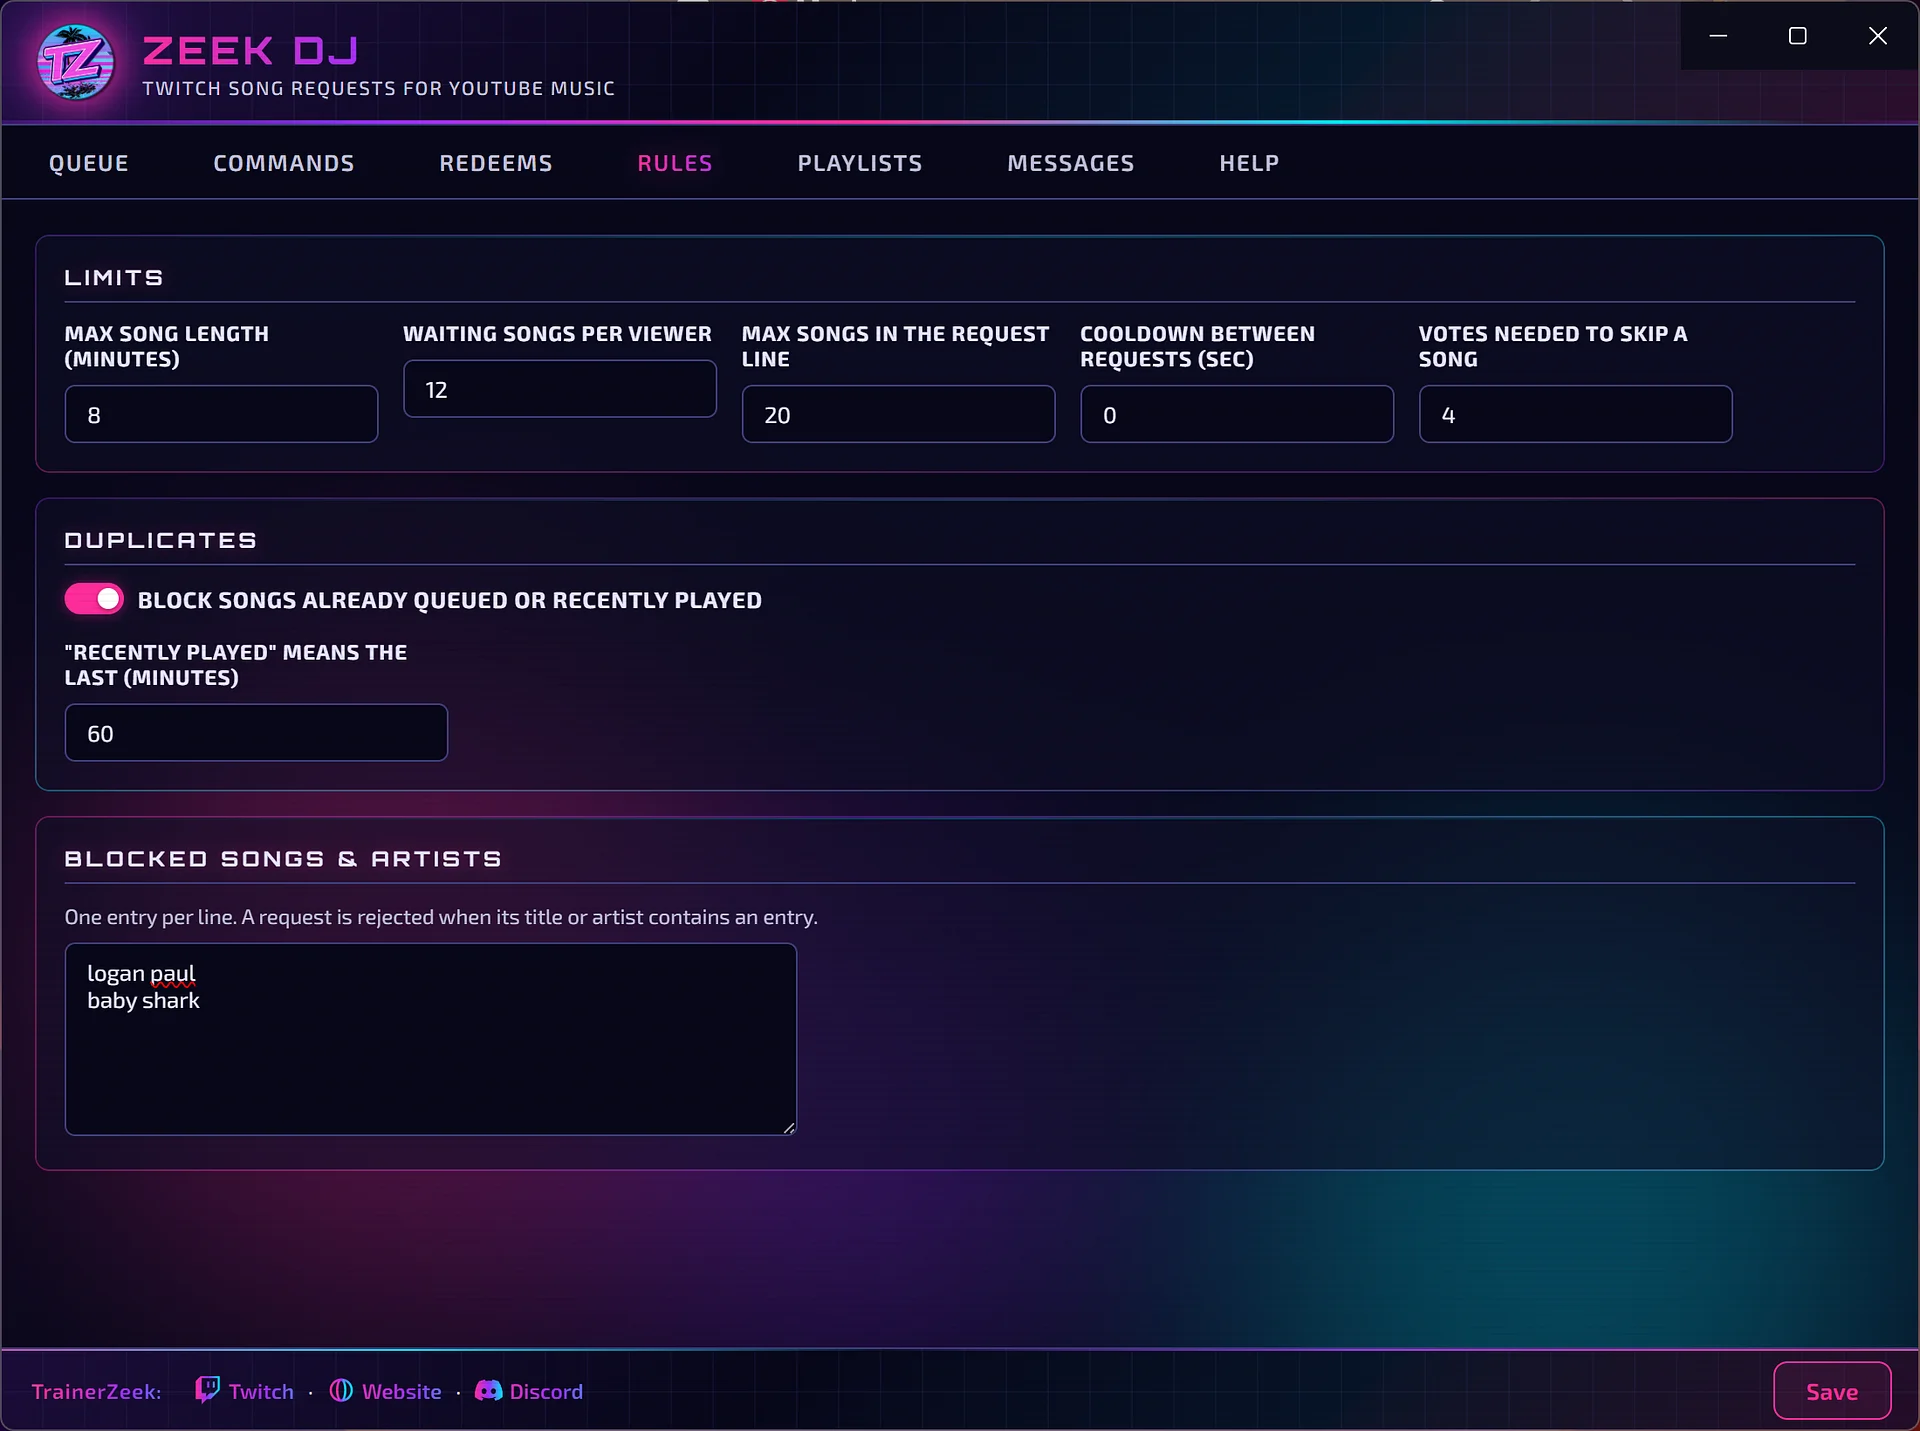The width and height of the screenshot is (1920, 1431).
Task: Focus the Max Song Length field
Action: point(221,414)
